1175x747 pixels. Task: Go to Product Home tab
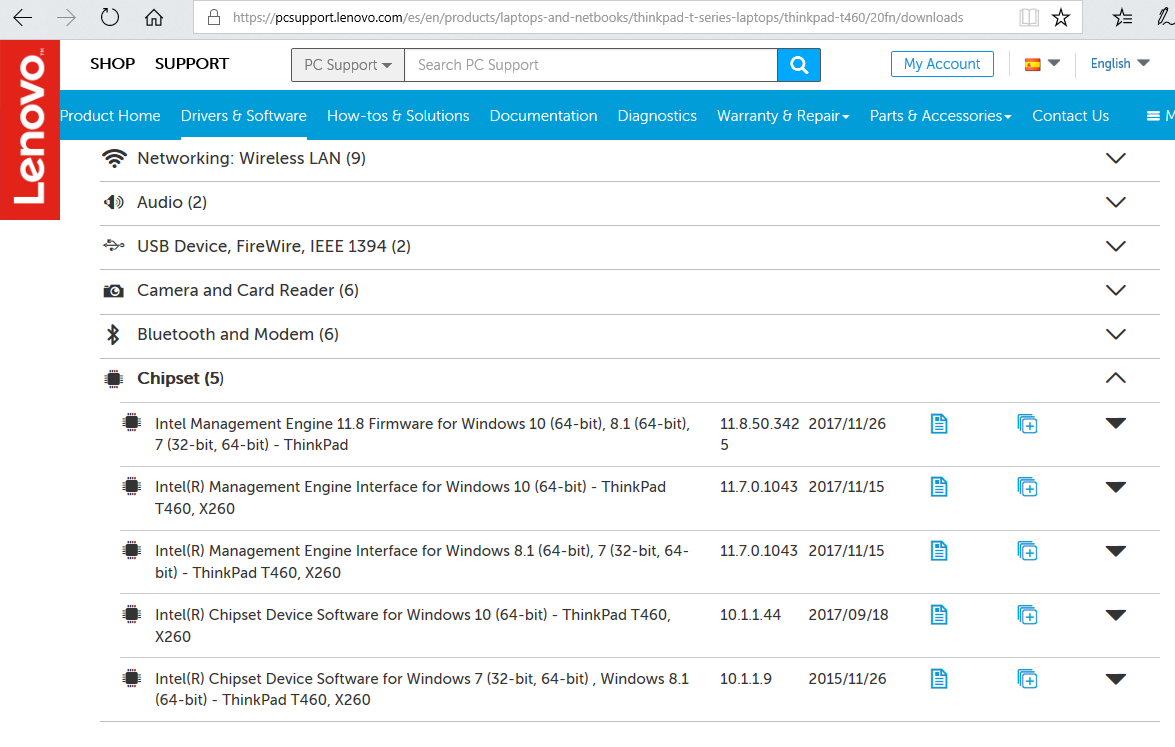point(110,115)
